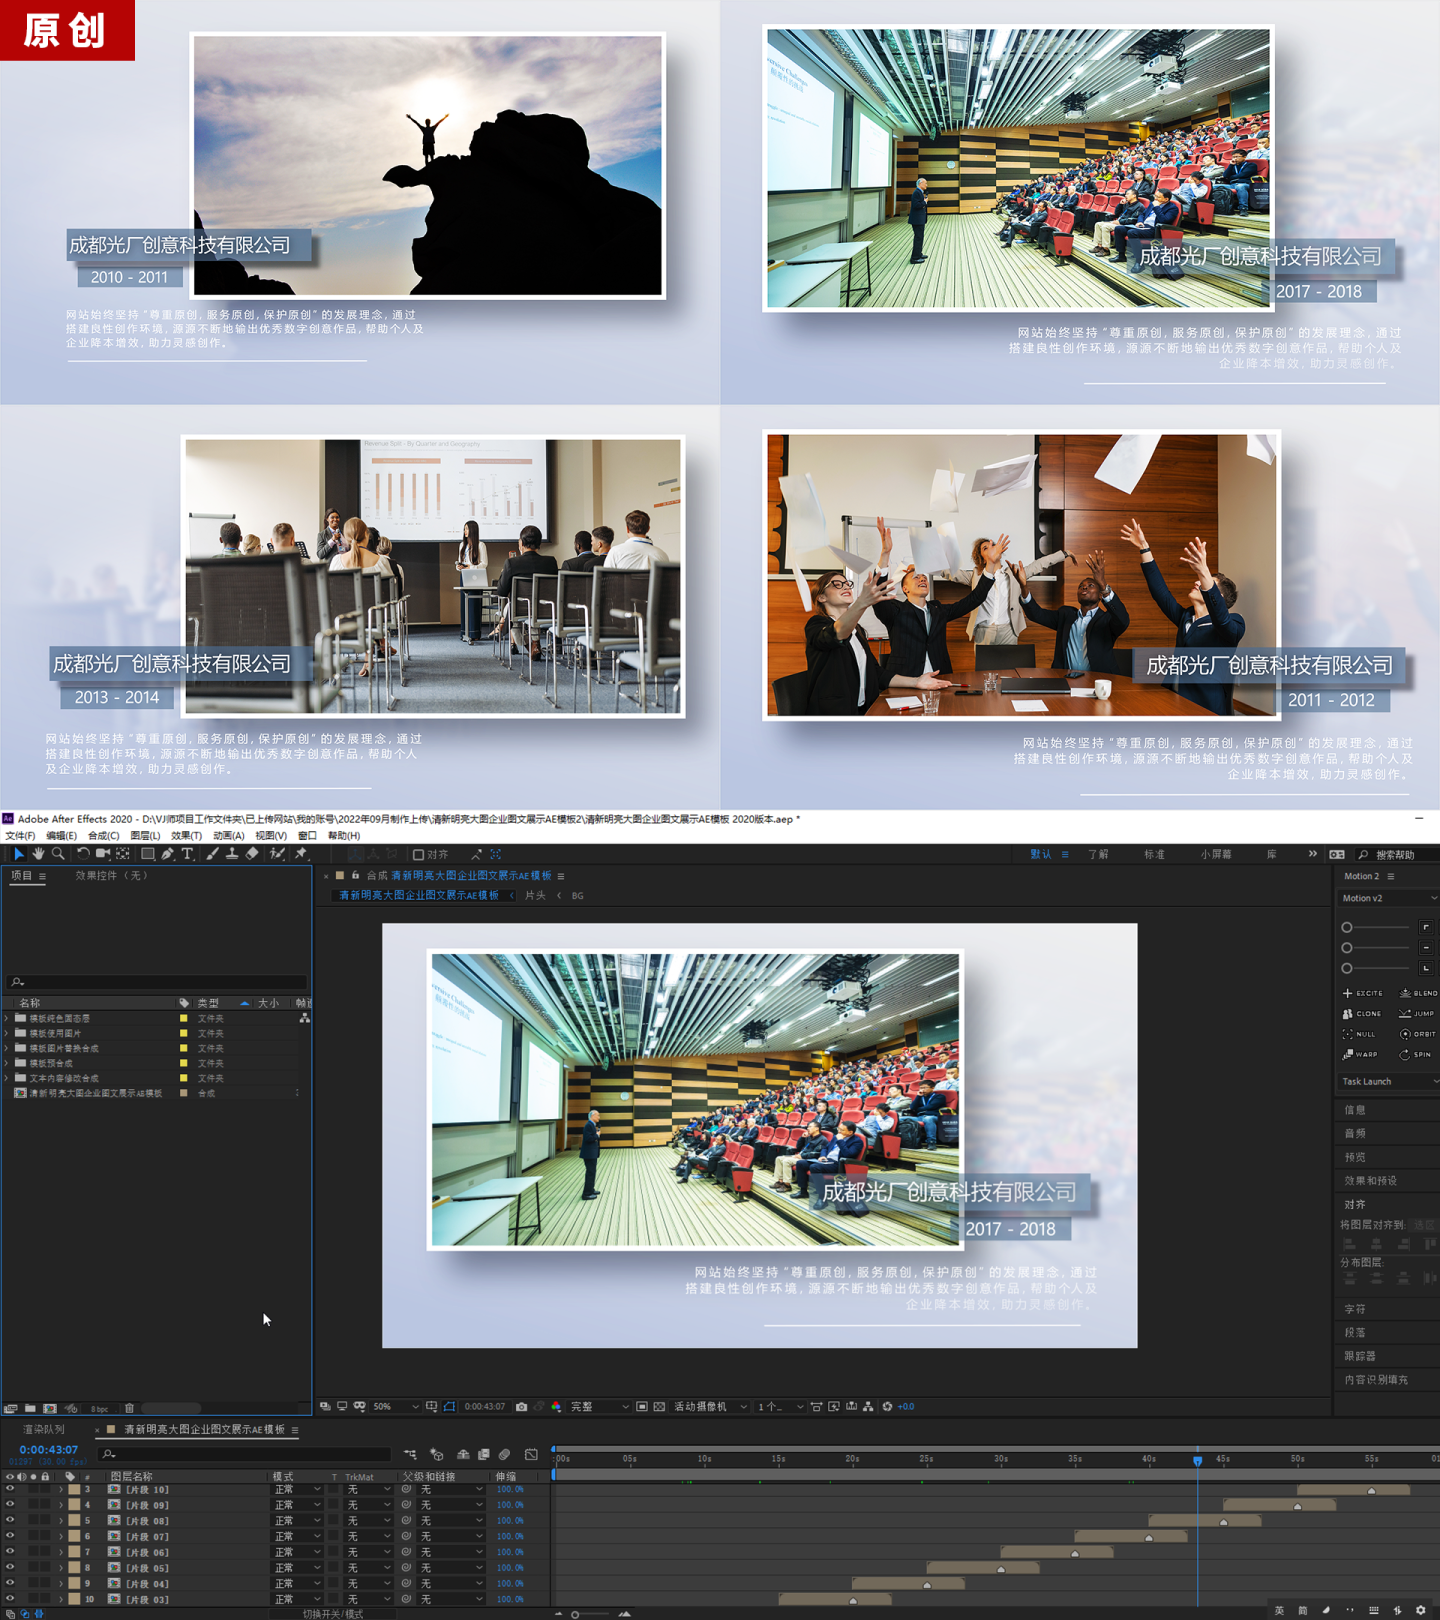Click the yellow label swatch of 模板预合成
Viewport: 1440px width, 1620px height.
[x=183, y=1063]
